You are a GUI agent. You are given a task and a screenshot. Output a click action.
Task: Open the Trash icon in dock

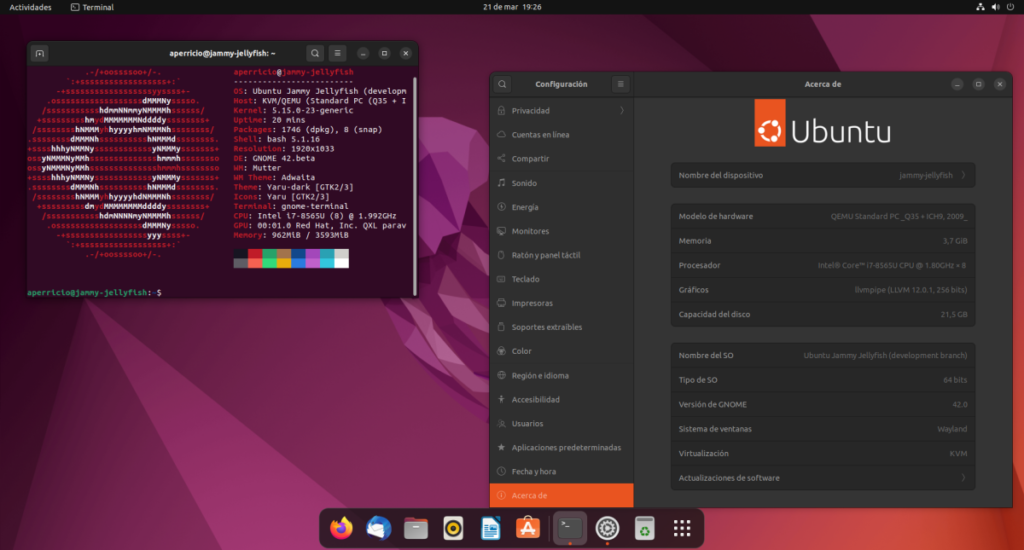coord(645,528)
